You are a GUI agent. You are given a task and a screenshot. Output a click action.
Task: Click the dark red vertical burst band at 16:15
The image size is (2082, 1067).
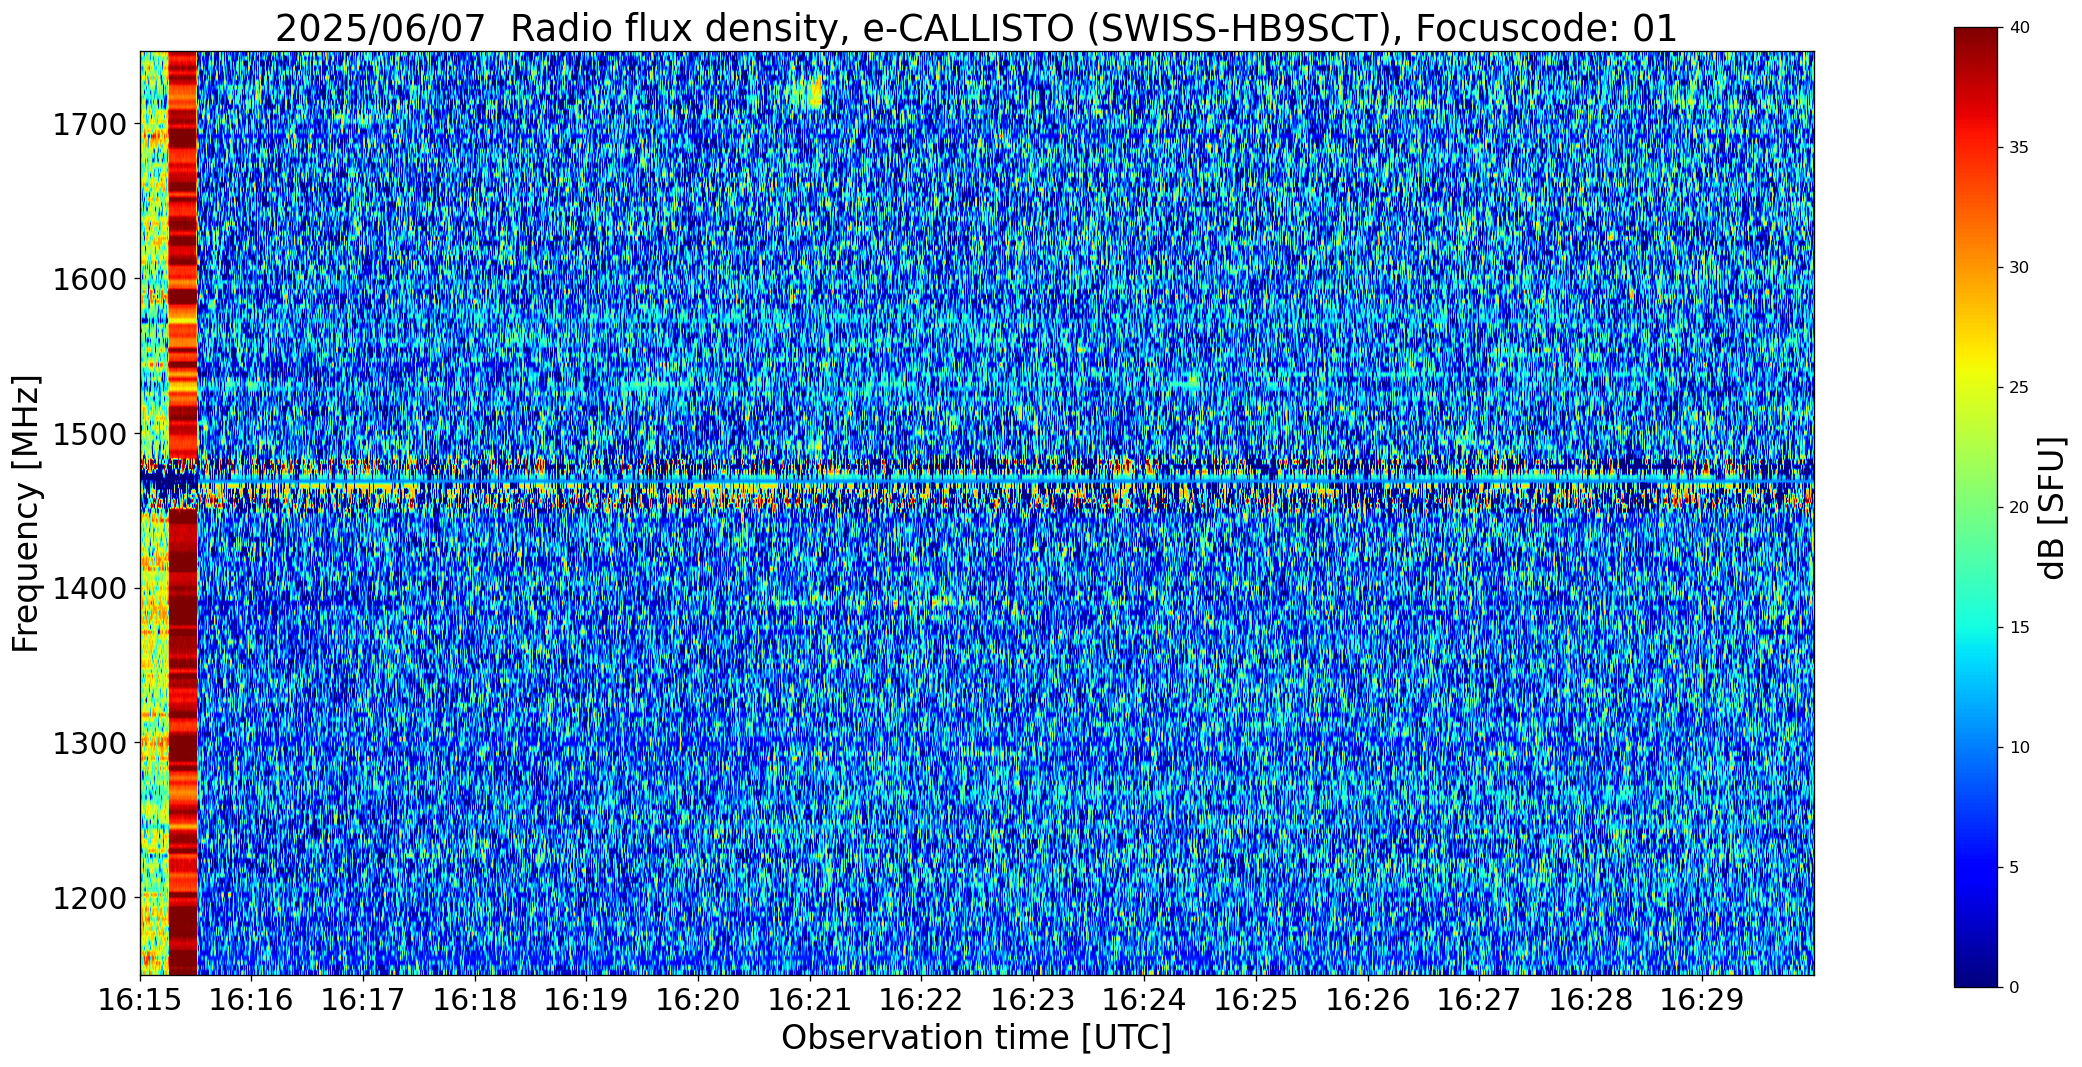[x=183, y=513]
